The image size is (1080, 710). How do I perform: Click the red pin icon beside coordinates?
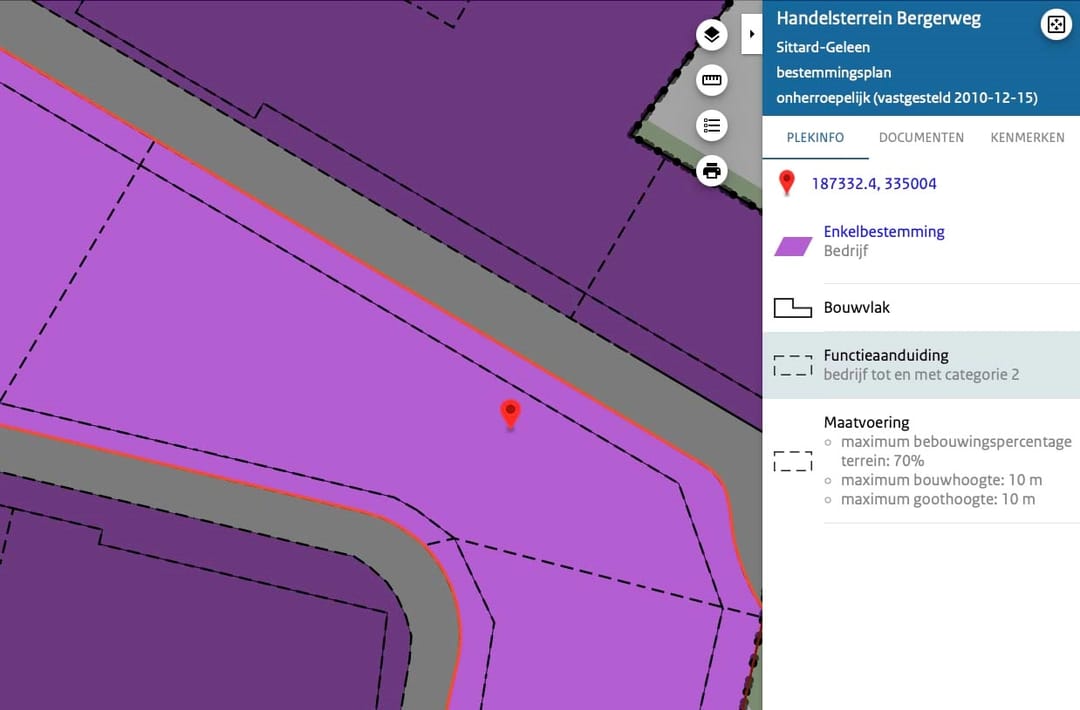[787, 183]
